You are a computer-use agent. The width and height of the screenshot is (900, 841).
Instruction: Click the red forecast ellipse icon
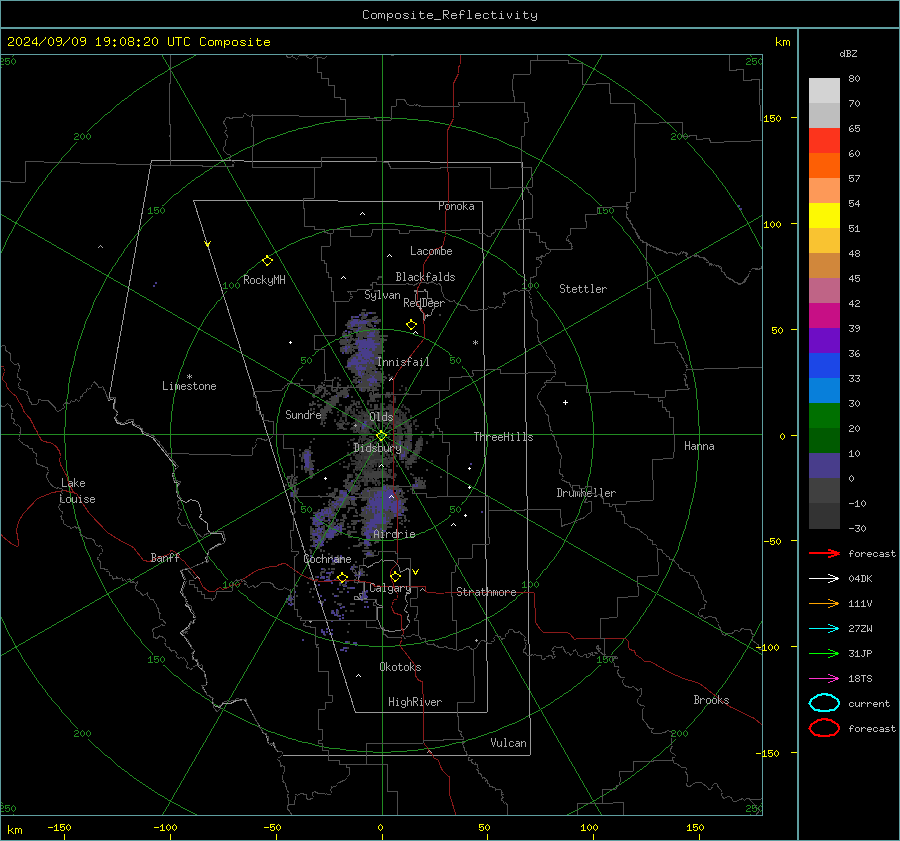(x=824, y=728)
